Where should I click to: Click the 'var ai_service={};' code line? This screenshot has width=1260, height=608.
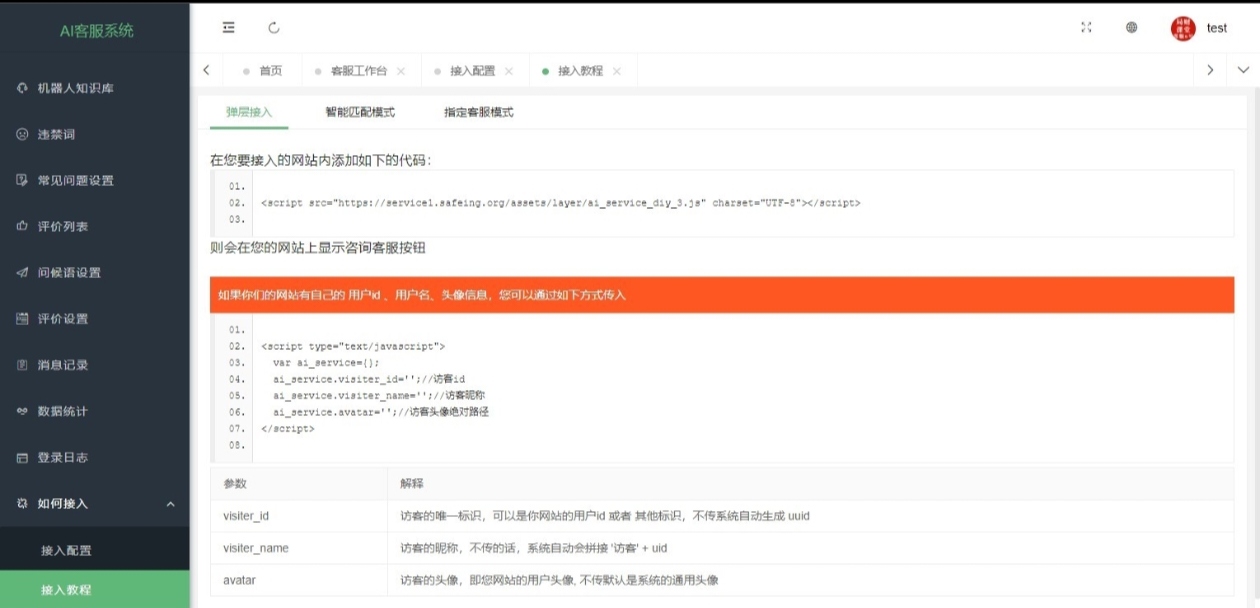[x=326, y=363]
